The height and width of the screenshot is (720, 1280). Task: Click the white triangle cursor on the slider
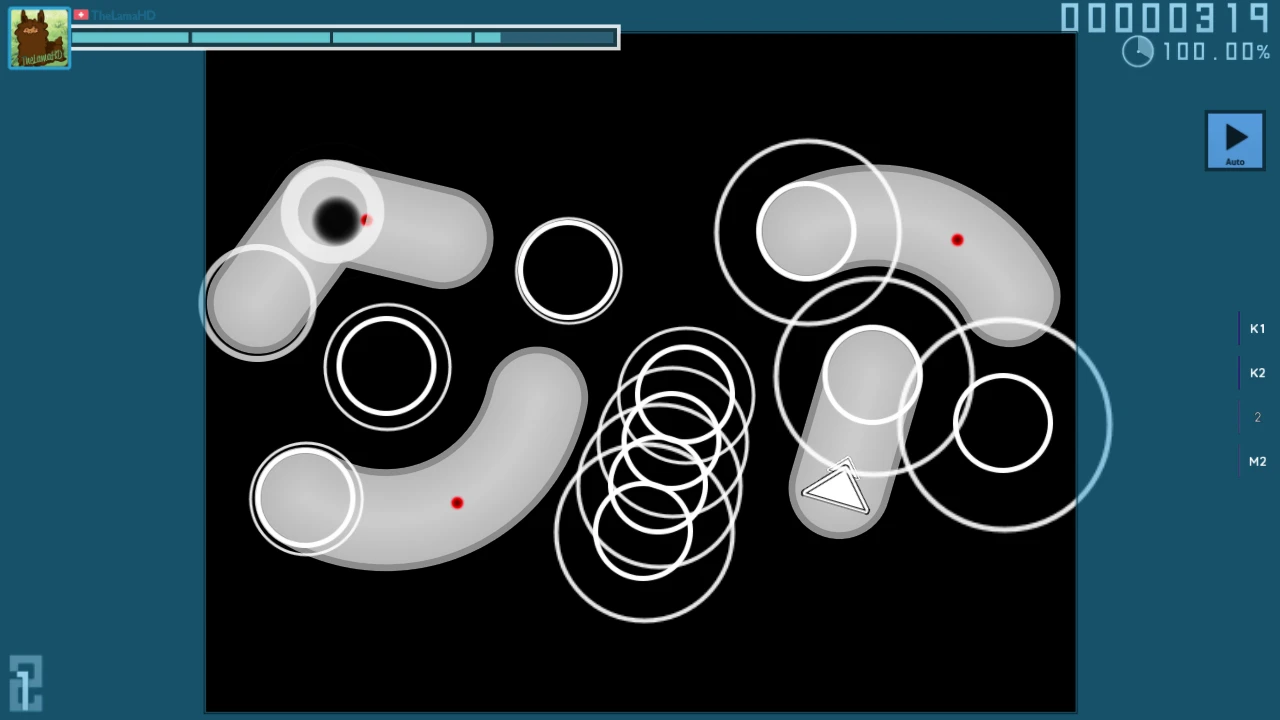836,487
